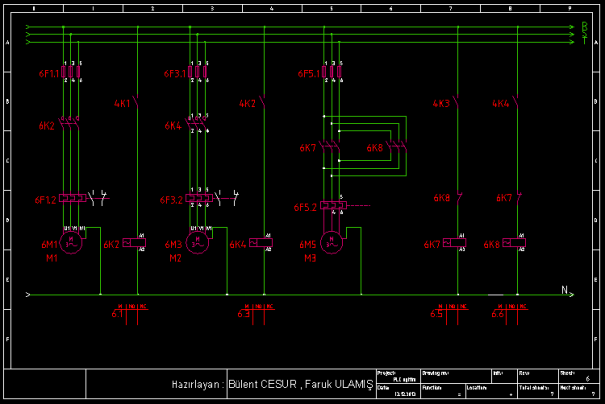605x404 pixels.
Task: Click the 6F3.1 three-pole fuse symbol
Action: [x=197, y=72]
